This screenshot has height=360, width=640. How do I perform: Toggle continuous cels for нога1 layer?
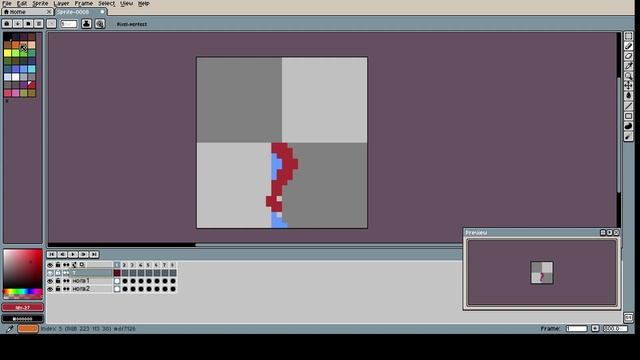[x=66, y=281]
